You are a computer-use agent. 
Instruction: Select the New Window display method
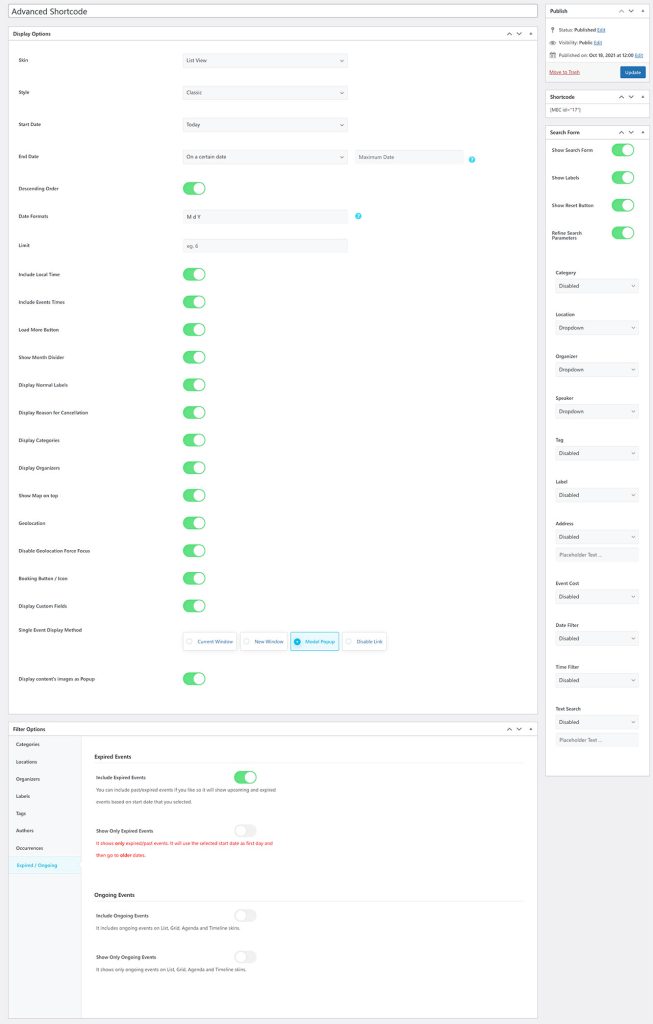pyautogui.click(x=263, y=641)
